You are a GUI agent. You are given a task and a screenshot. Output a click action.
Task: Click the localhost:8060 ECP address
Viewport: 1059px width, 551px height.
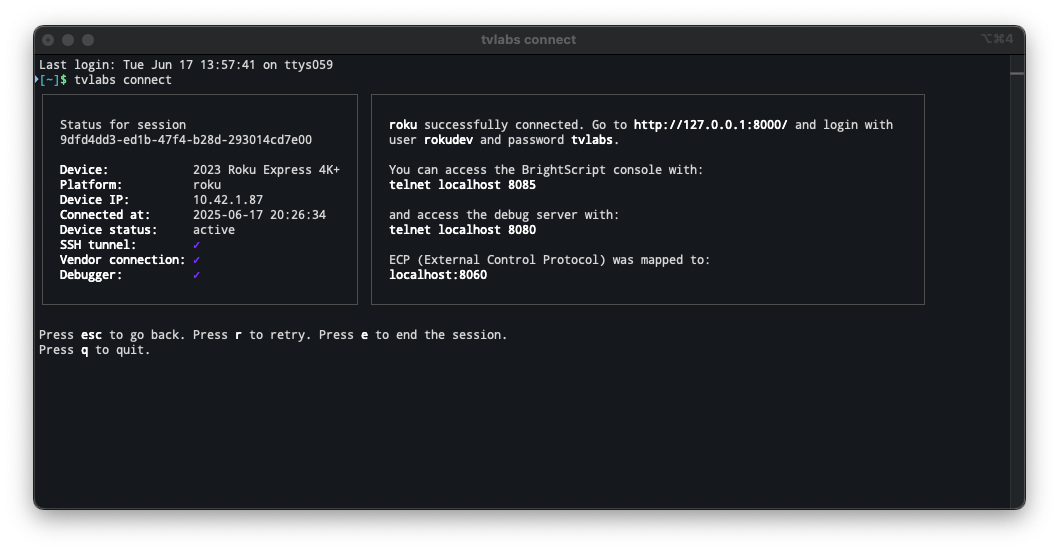438,275
